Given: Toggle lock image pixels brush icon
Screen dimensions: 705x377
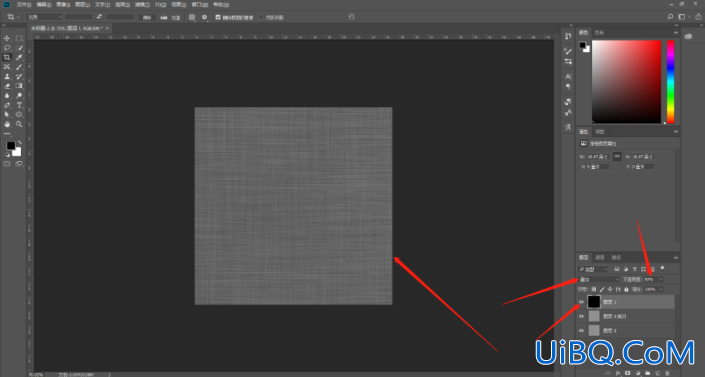Looking at the screenshot, I should click(x=602, y=289).
